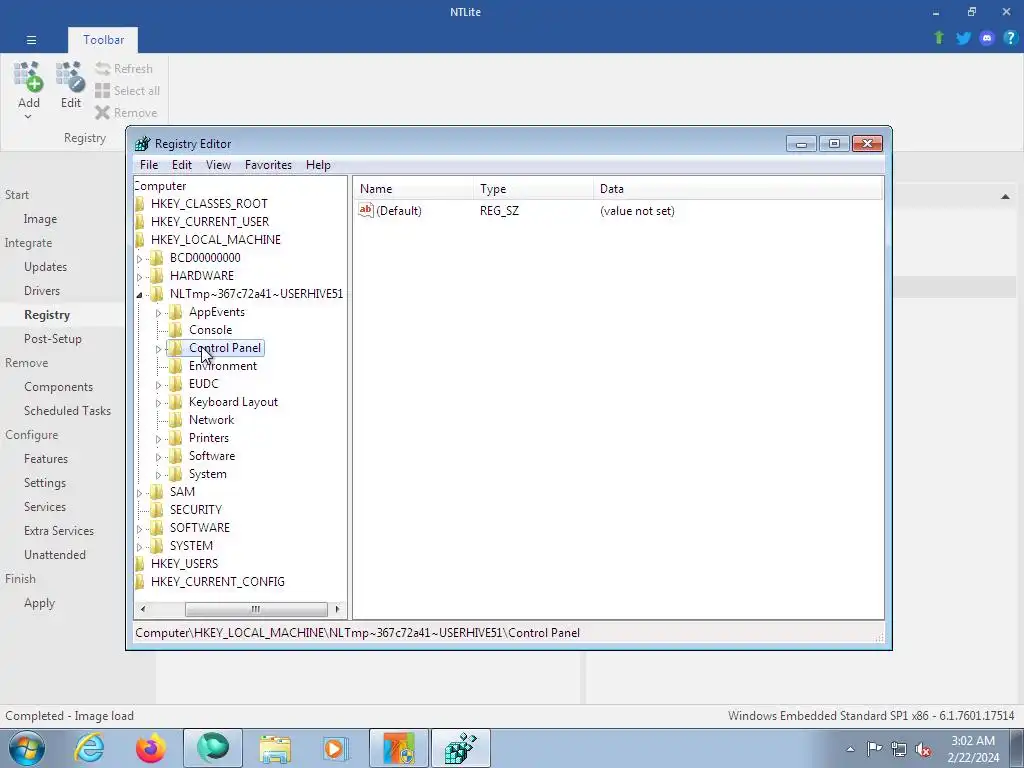Expand the Software subkey under NLTmp

click(158, 457)
